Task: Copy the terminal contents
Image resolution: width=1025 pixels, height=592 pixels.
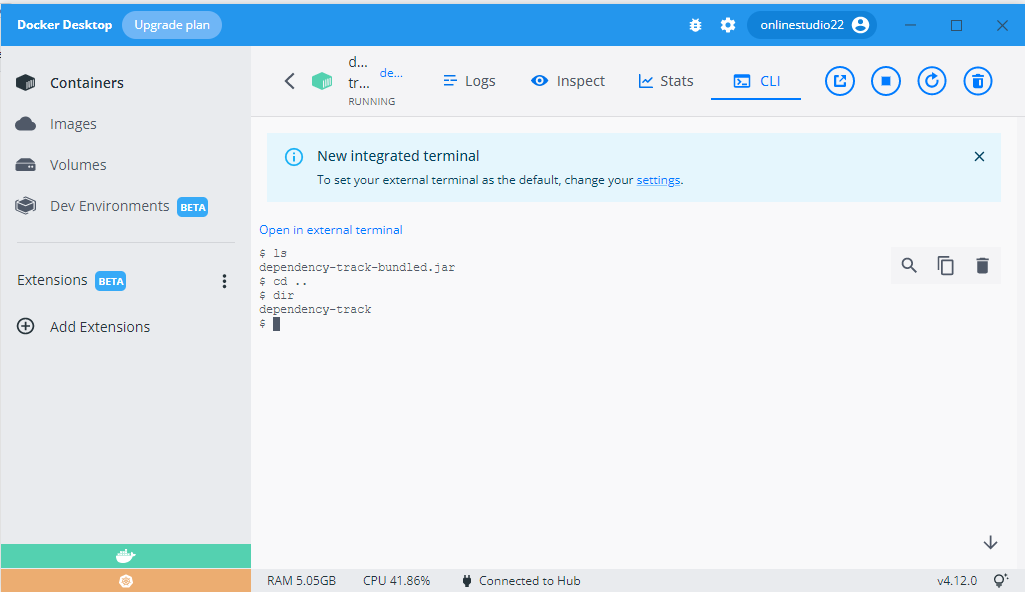Action: 945,265
